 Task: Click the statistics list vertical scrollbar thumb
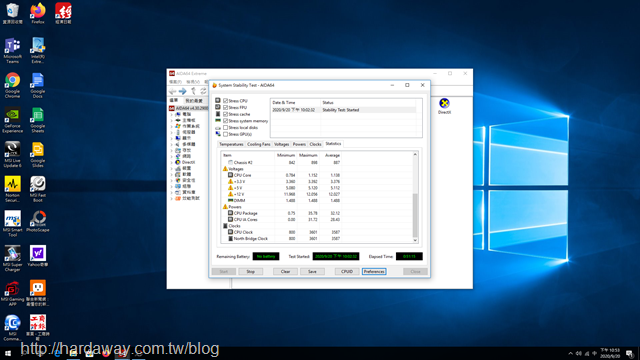[415, 215]
